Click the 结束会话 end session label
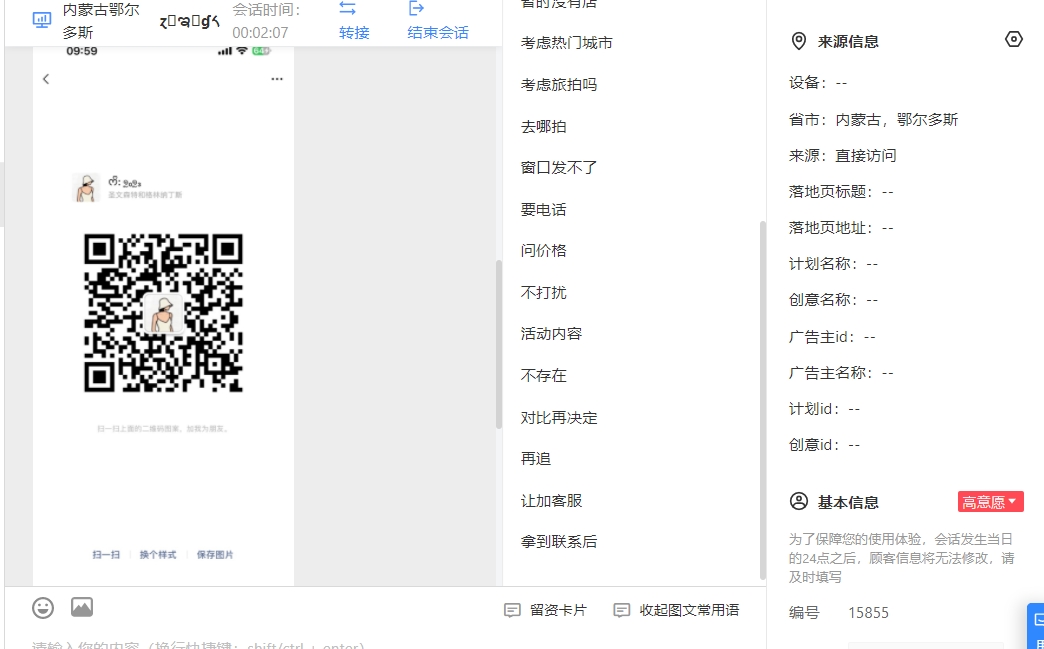Viewport: 1044px width, 649px height. point(438,33)
